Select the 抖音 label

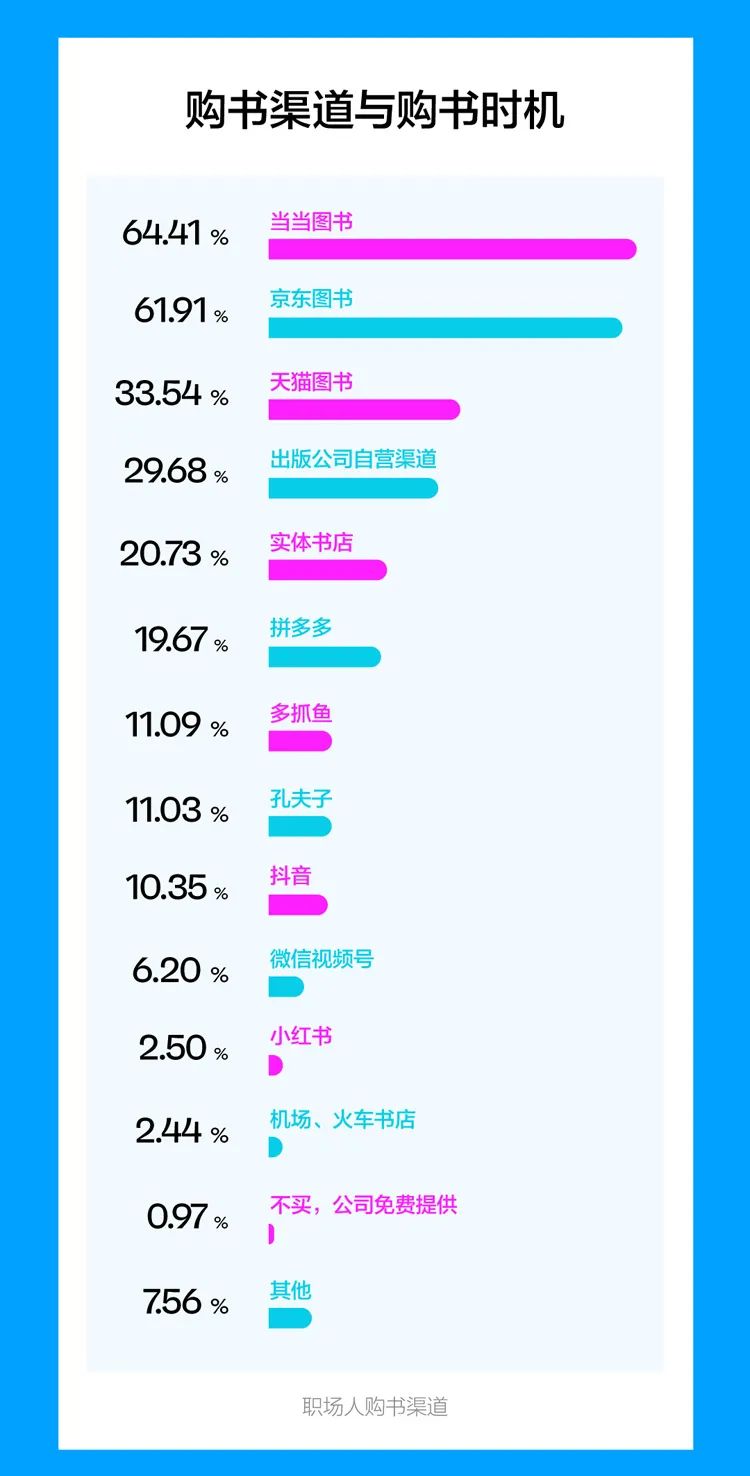[291, 876]
